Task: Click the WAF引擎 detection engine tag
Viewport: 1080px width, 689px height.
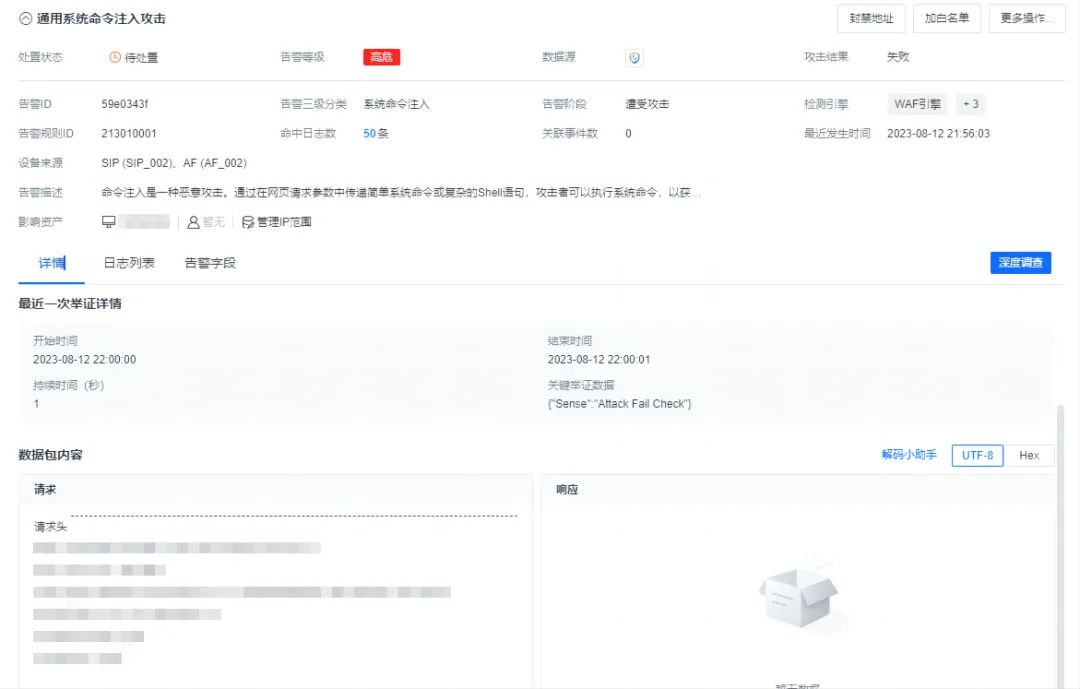Action: (x=917, y=104)
